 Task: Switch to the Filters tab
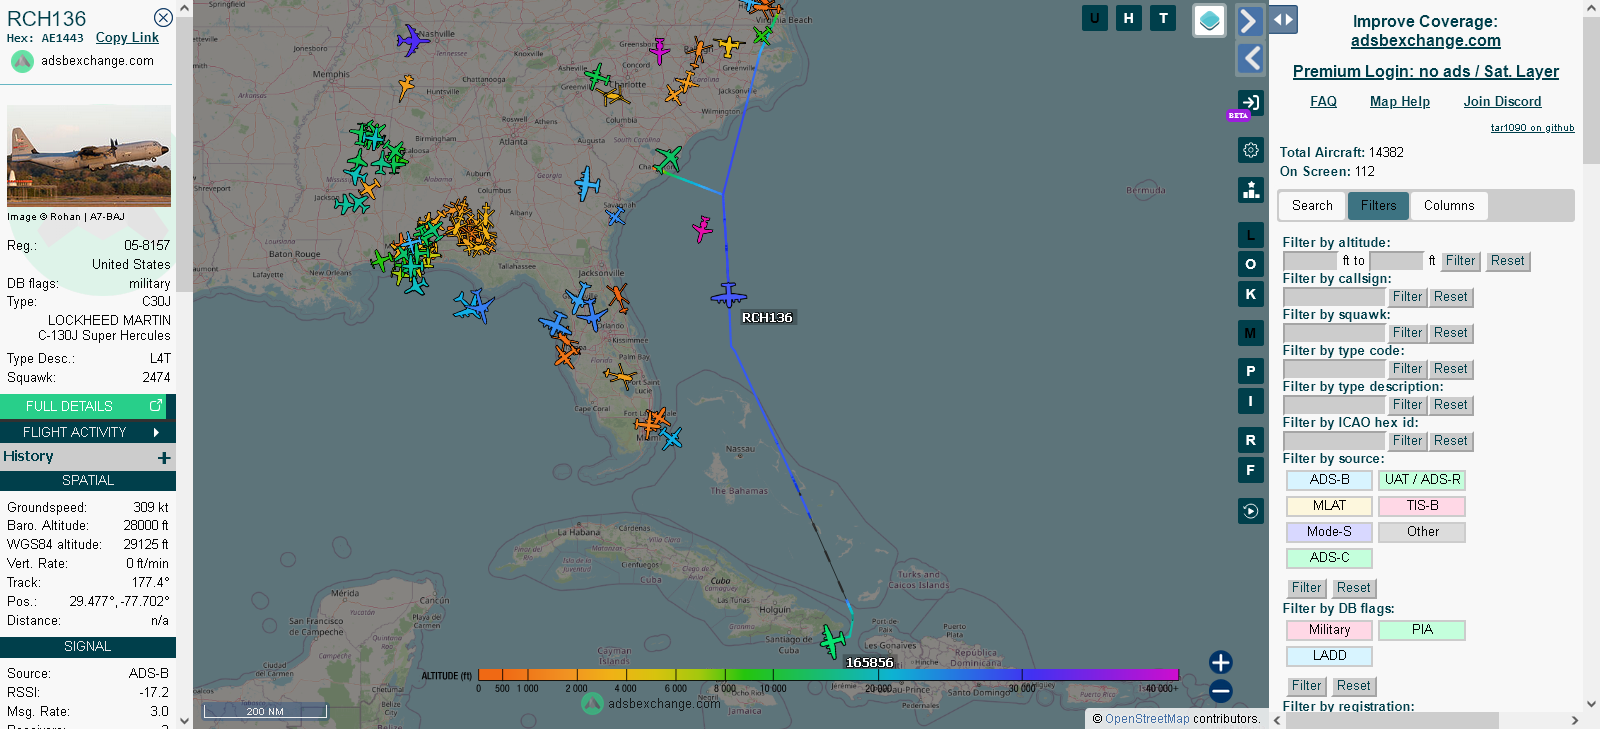(1378, 206)
